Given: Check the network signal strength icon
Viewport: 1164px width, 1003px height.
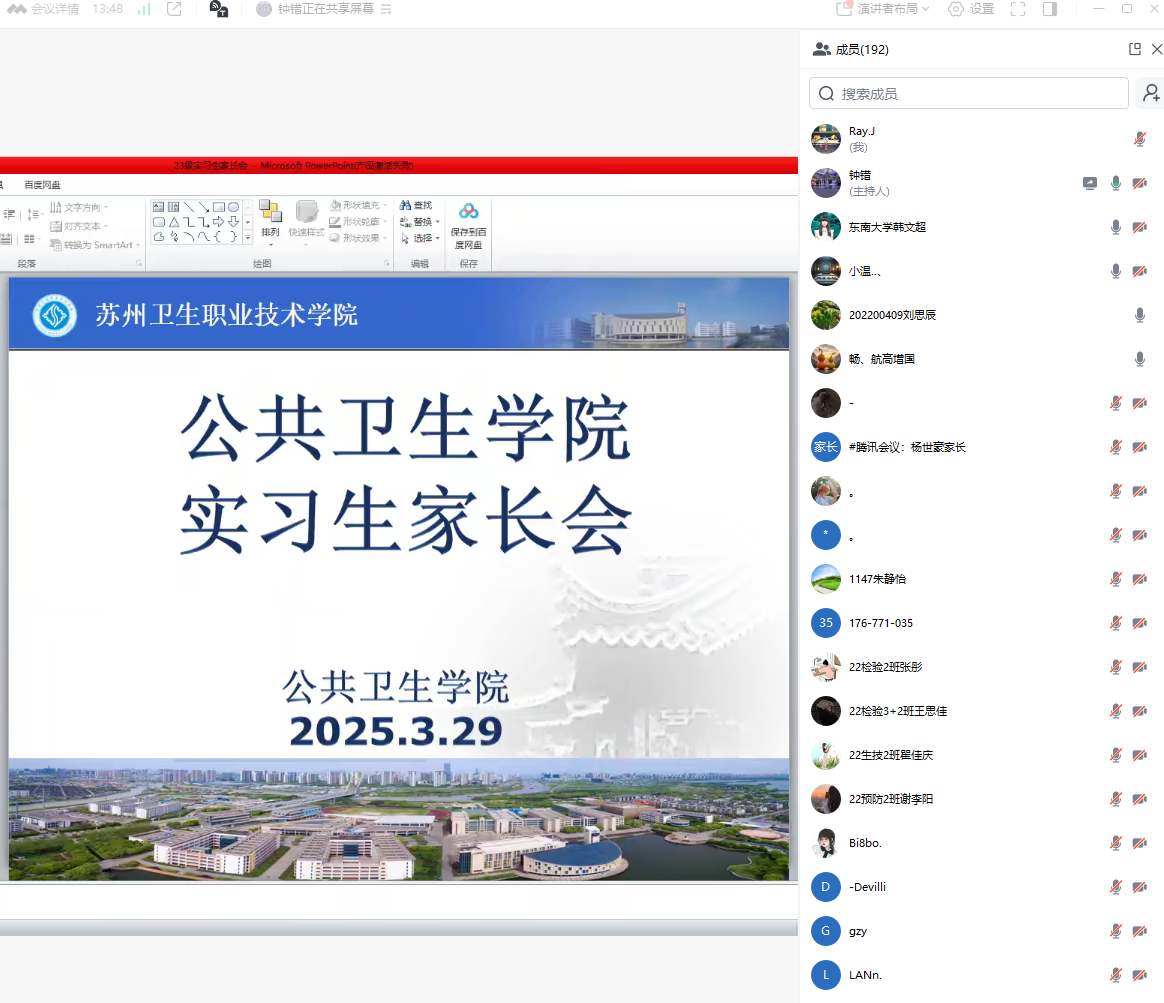Looking at the screenshot, I should click(144, 9).
